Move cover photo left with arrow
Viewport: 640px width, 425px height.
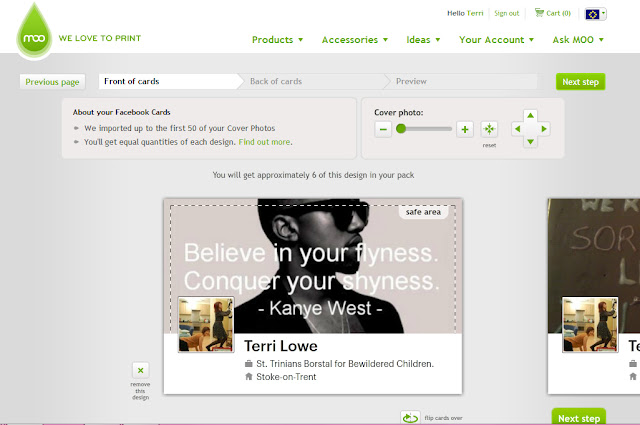point(518,129)
